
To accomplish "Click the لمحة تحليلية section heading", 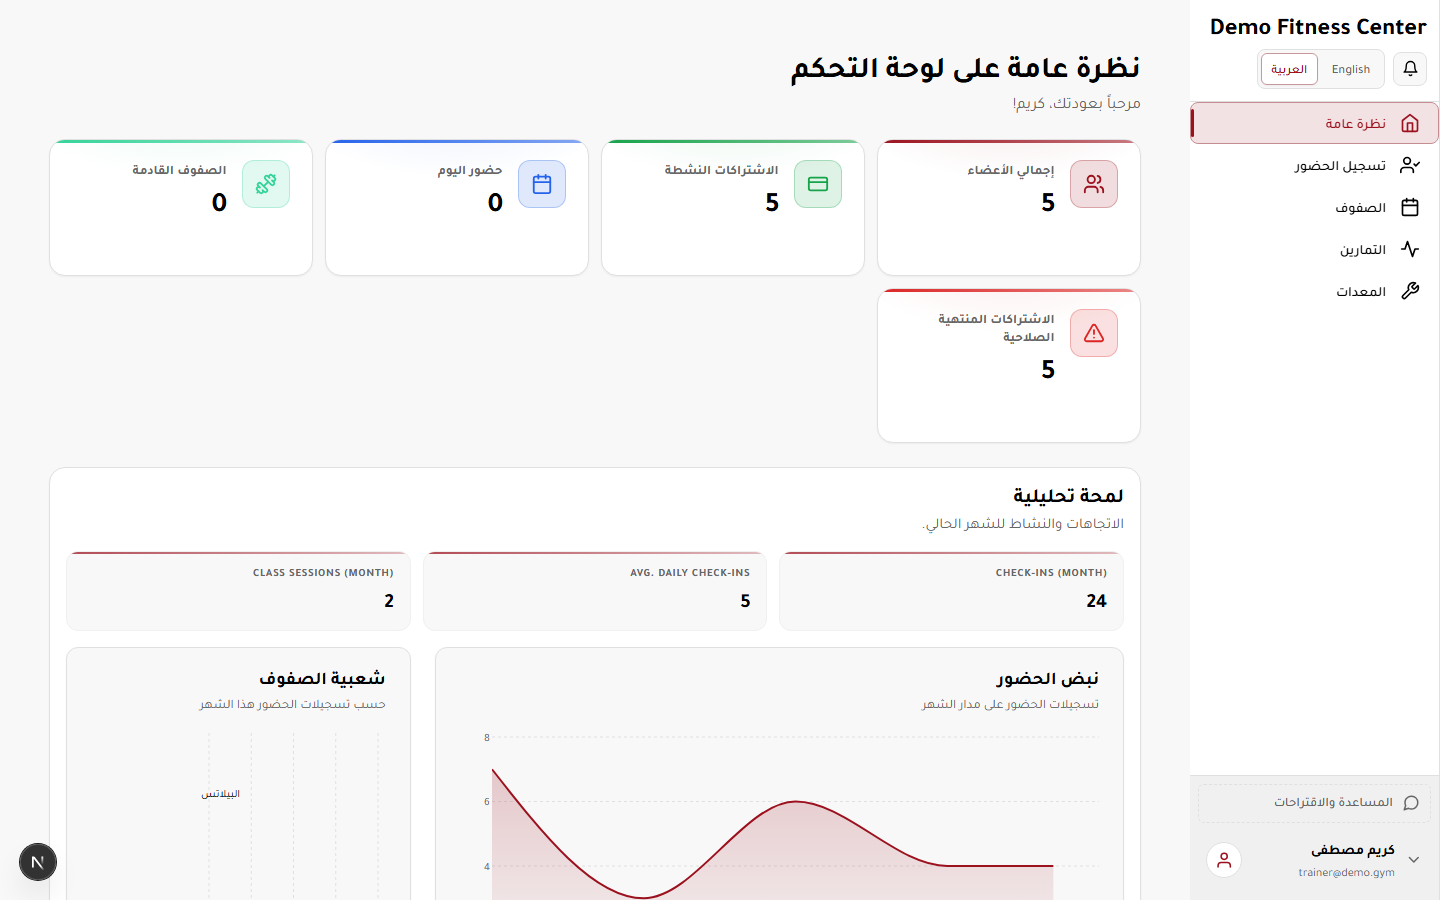I will 1068,495.
